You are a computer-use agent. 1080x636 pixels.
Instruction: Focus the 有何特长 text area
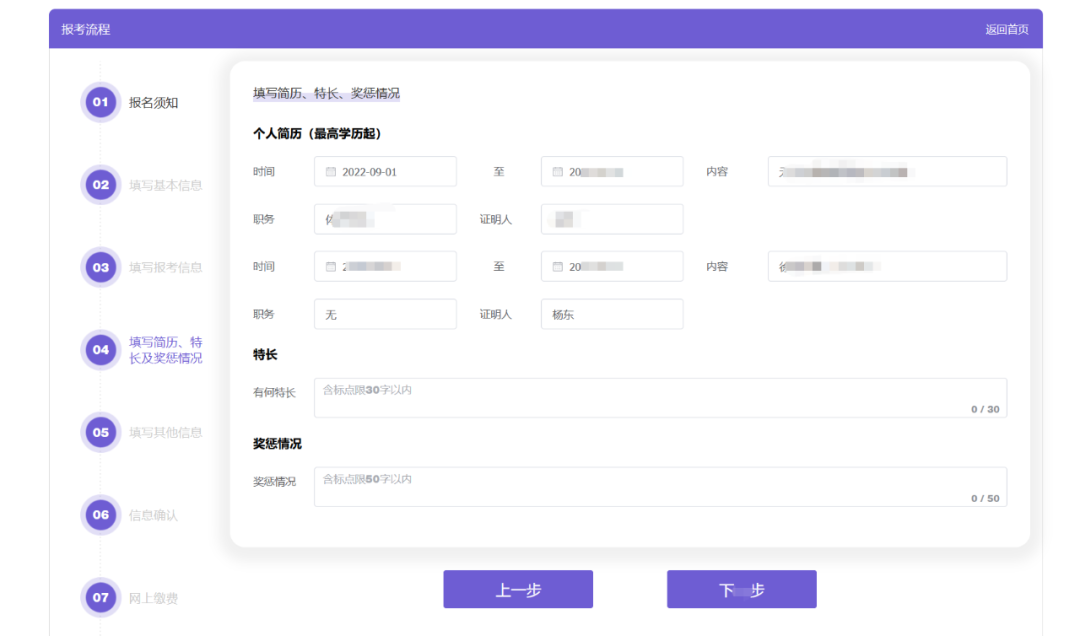pyautogui.click(x=661, y=398)
